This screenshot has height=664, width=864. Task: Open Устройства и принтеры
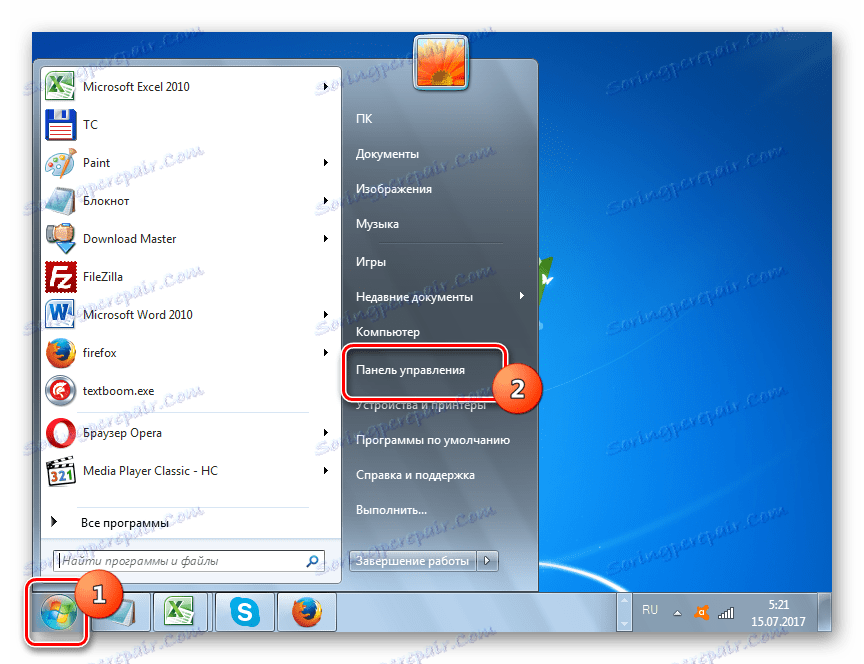[420, 405]
